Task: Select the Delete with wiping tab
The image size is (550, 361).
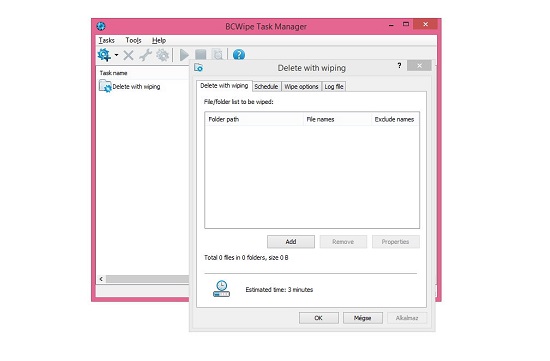Action: pyautogui.click(x=224, y=86)
